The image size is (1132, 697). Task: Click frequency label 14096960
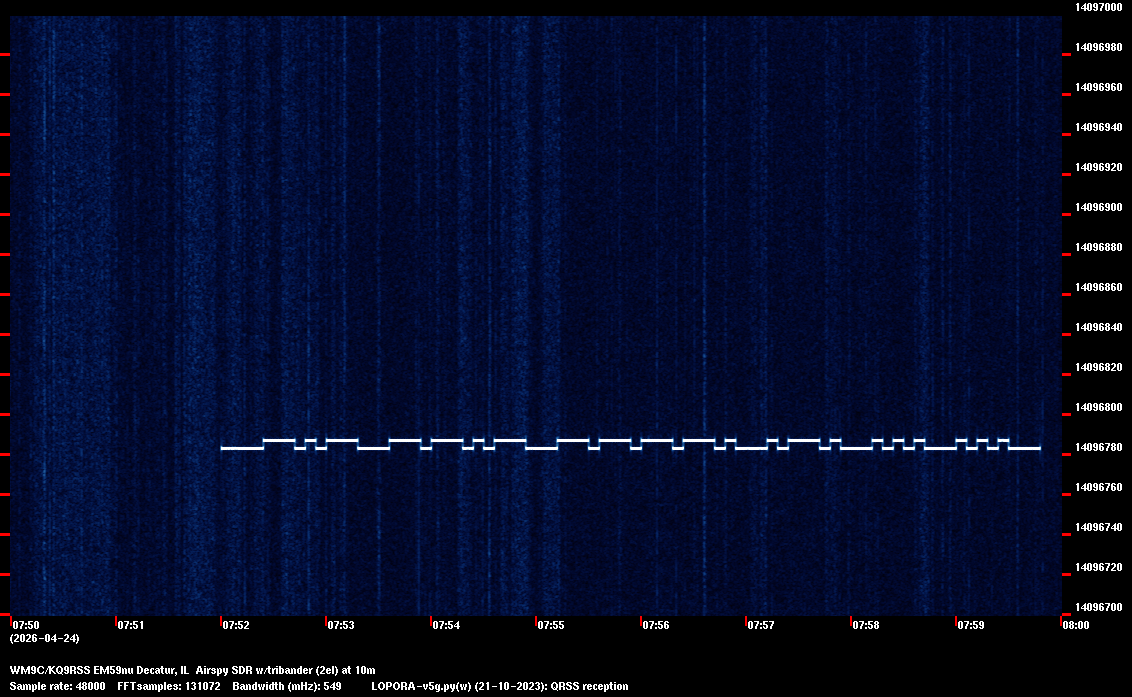(x=1099, y=87)
